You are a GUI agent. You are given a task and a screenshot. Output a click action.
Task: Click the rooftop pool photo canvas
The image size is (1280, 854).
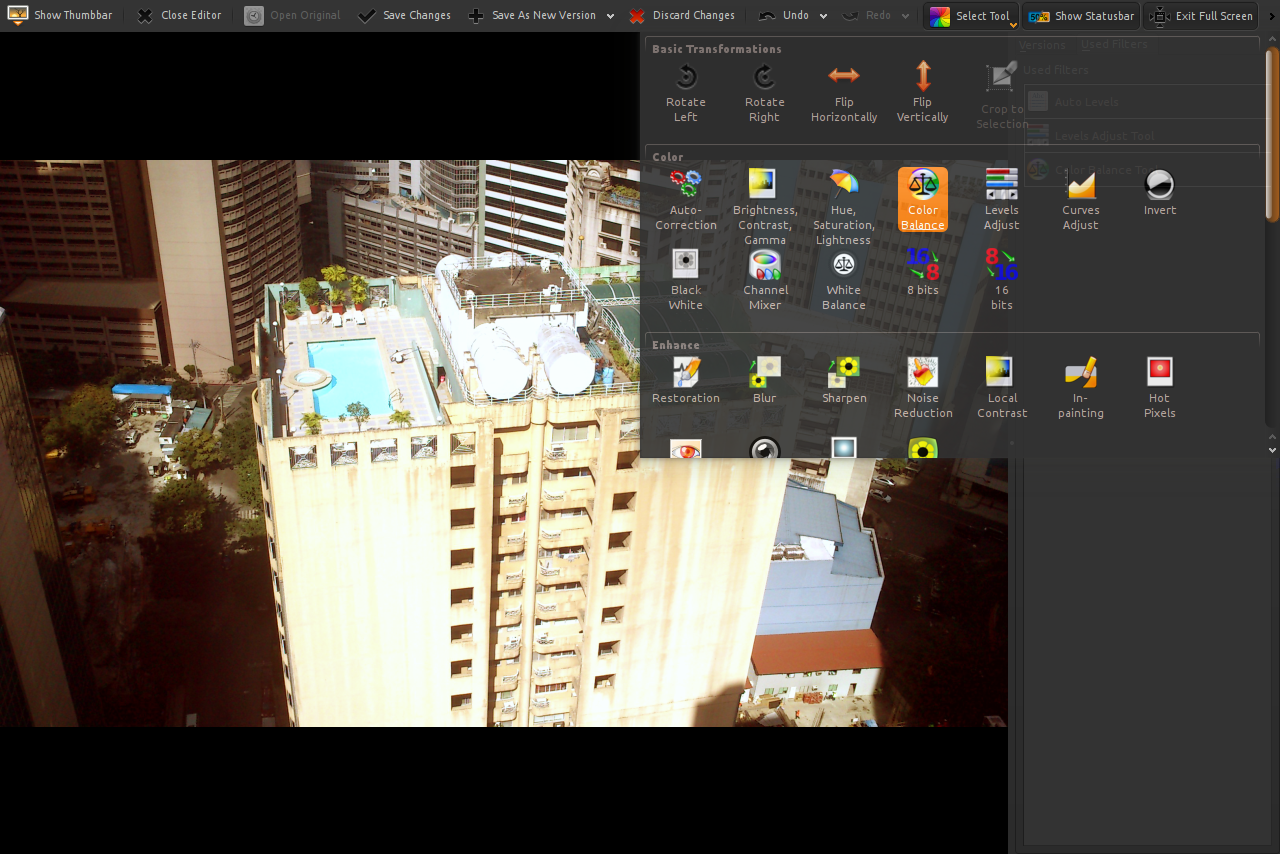(x=503, y=443)
